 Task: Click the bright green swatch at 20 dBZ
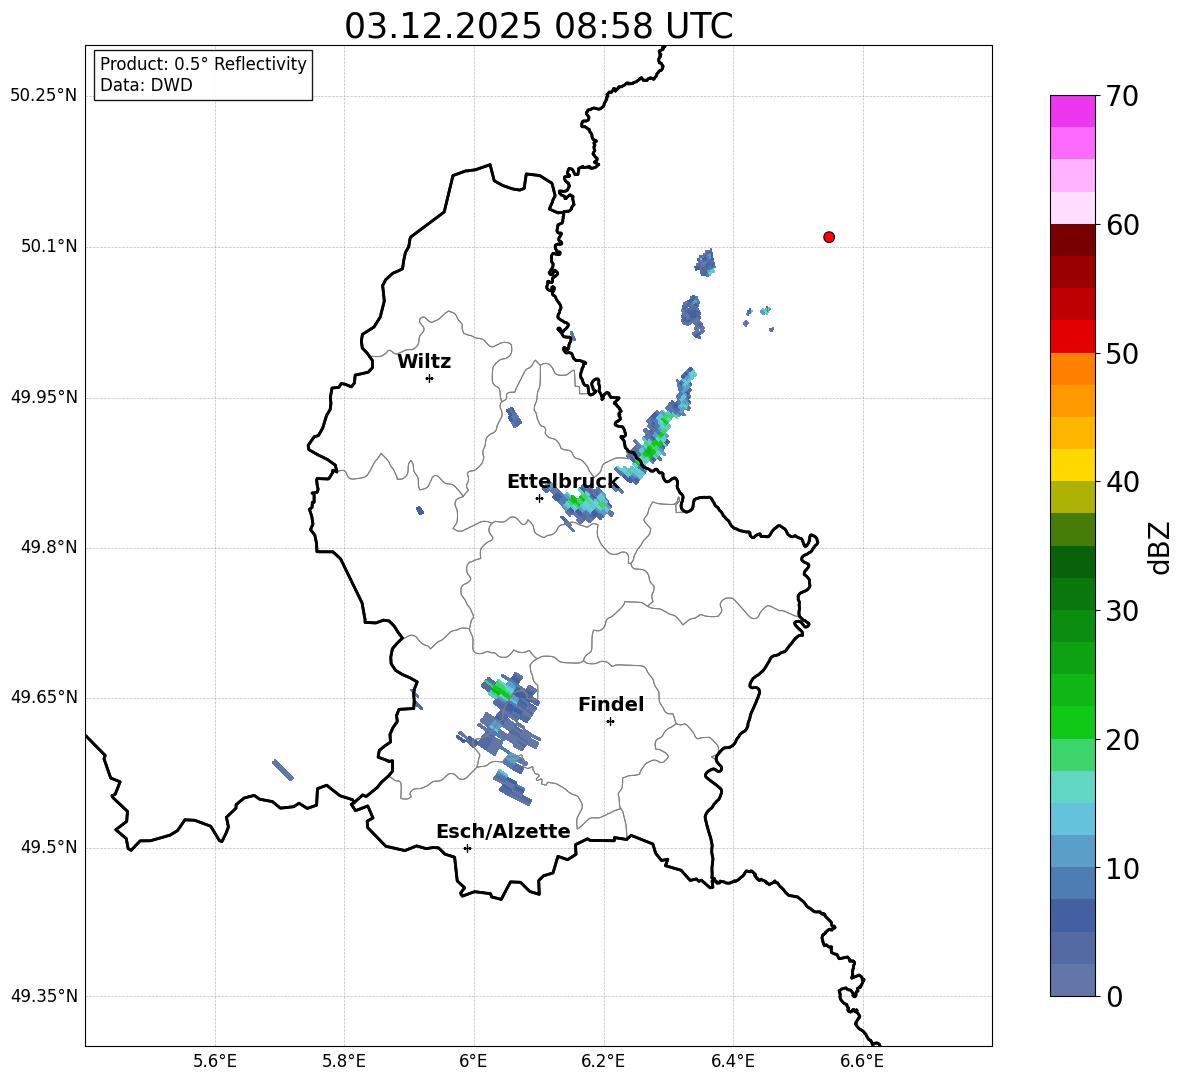tap(1072, 722)
